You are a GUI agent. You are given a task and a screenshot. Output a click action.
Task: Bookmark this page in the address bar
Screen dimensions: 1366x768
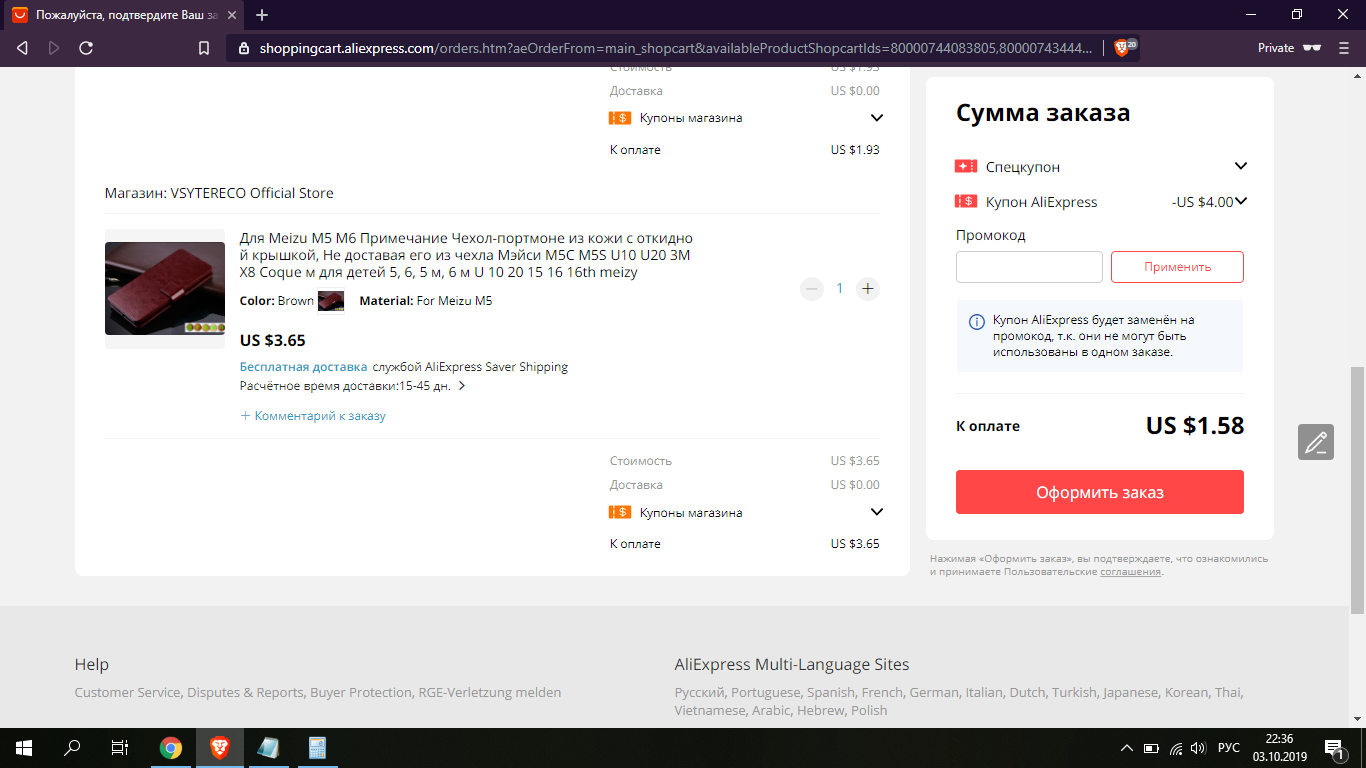point(204,48)
